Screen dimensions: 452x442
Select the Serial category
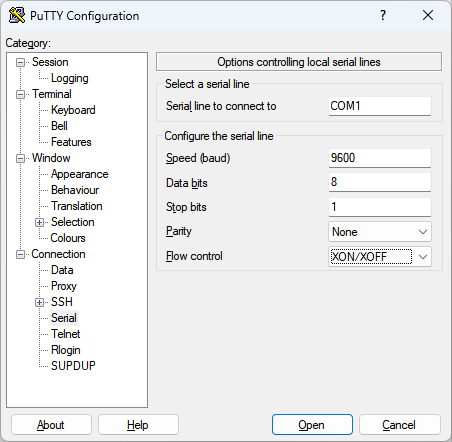pos(64,318)
